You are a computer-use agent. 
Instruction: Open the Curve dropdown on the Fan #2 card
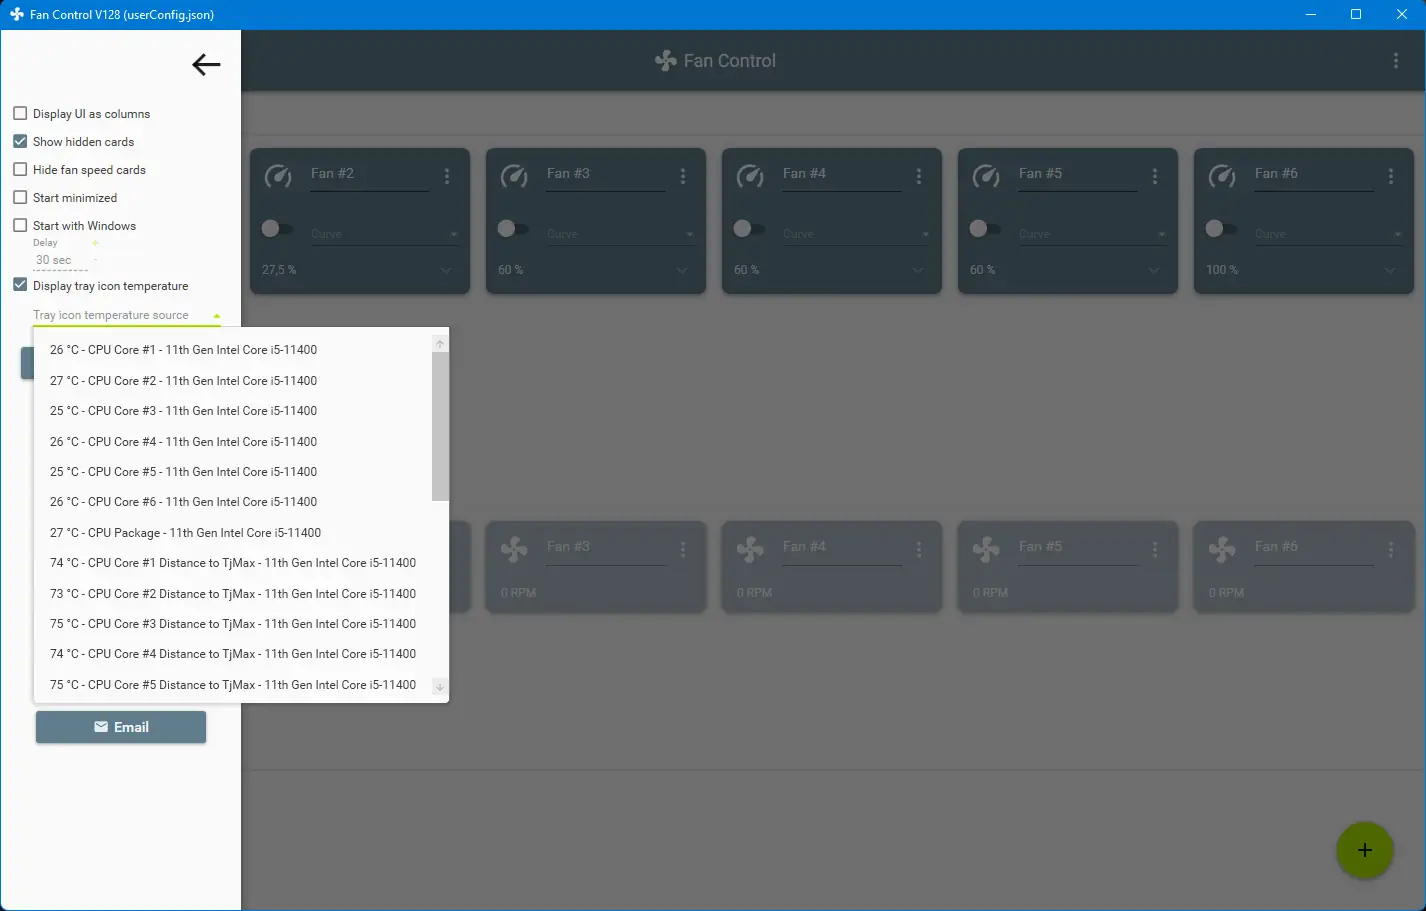click(x=385, y=234)
